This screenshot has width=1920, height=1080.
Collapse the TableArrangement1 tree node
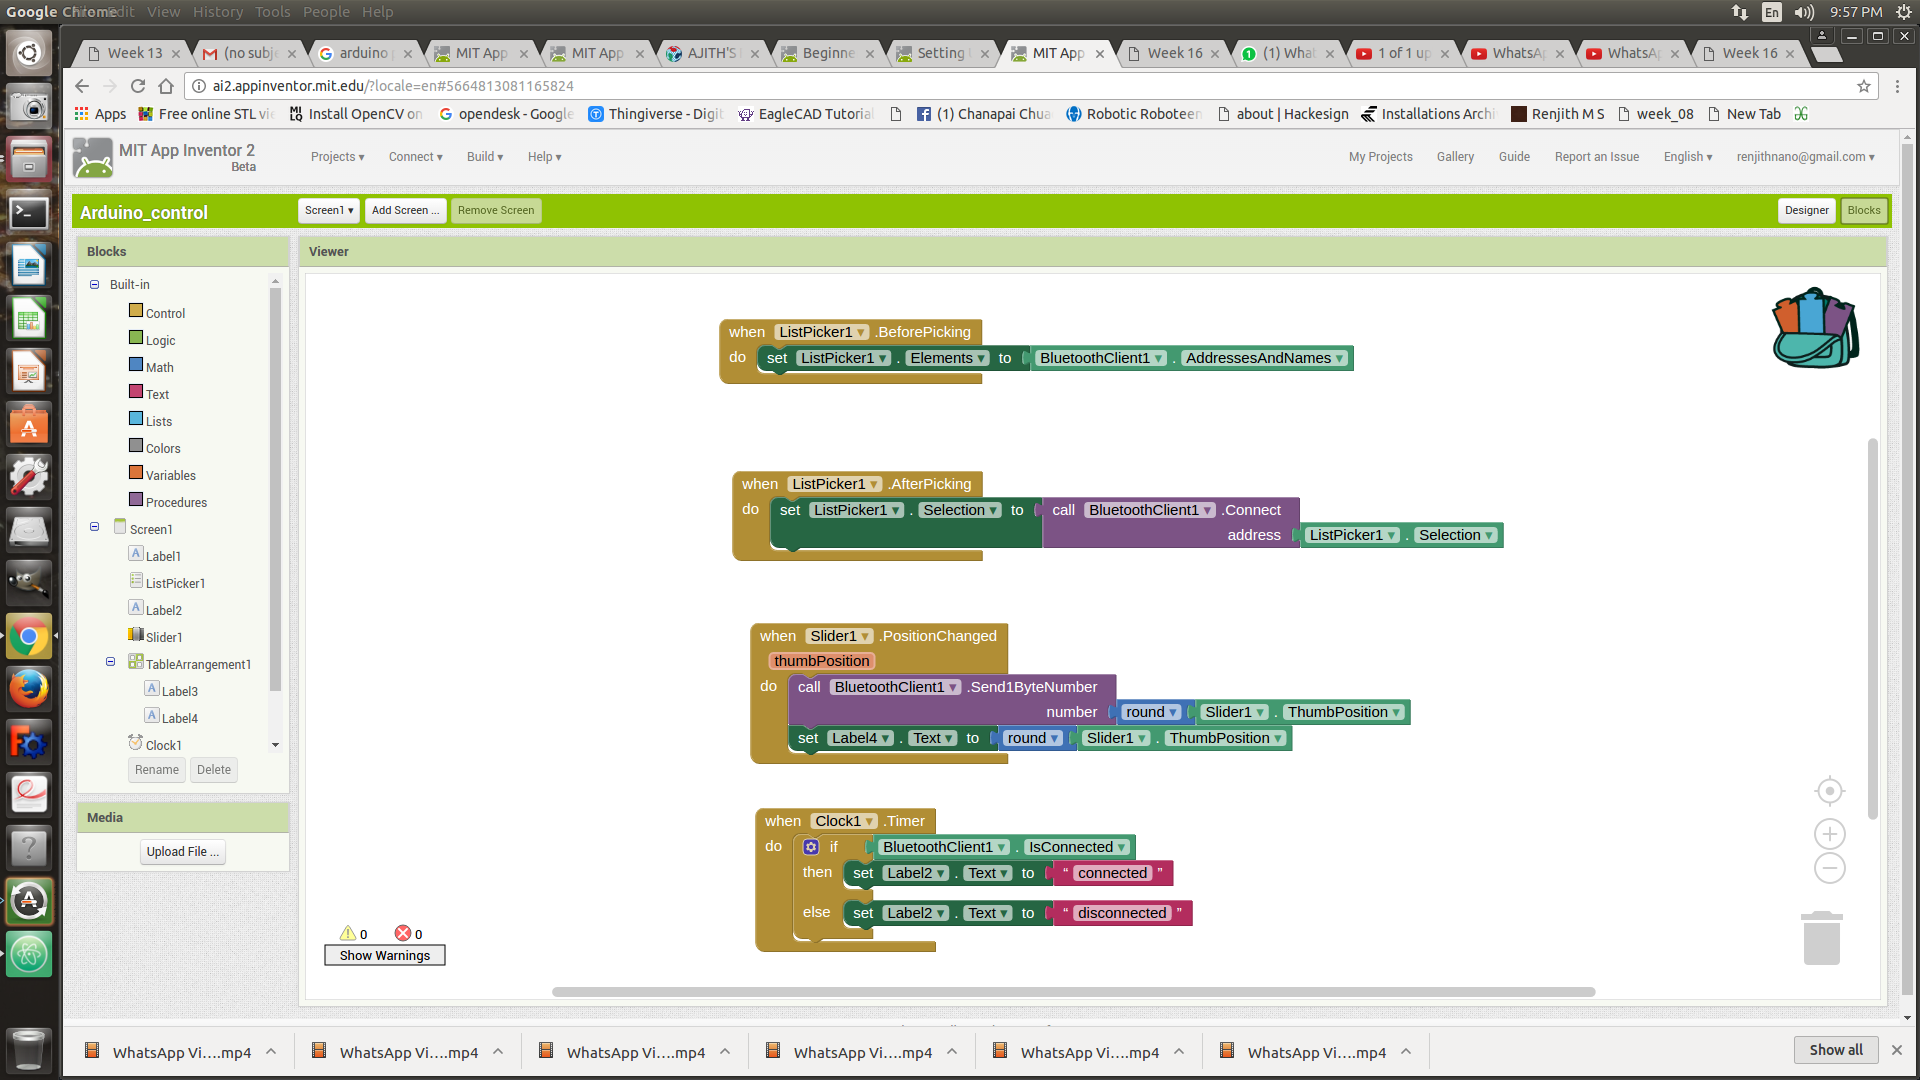coord(111,662)
